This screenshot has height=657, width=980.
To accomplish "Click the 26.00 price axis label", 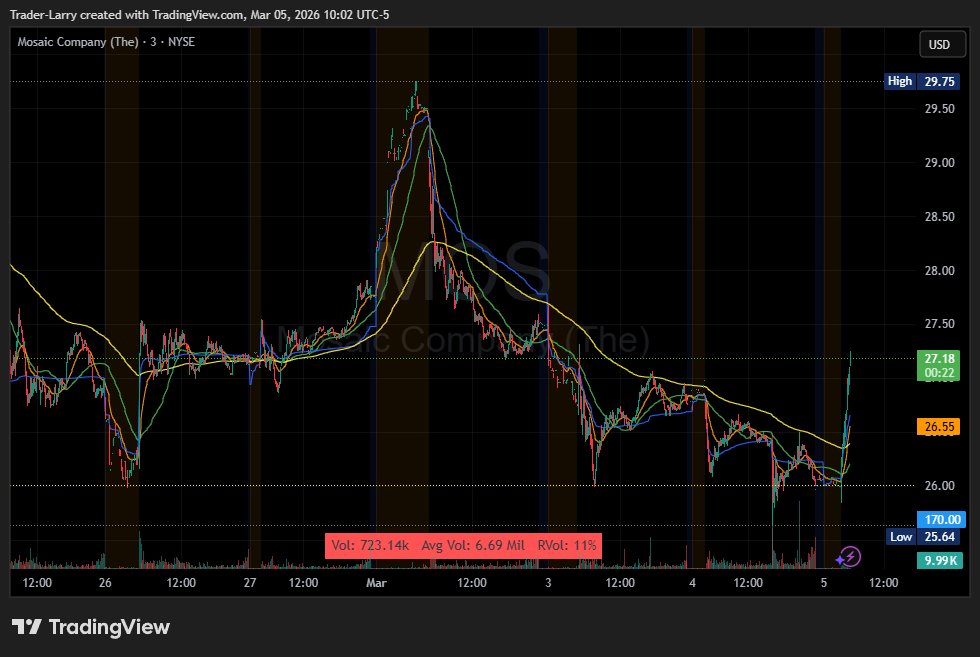I will pos(939,486).
